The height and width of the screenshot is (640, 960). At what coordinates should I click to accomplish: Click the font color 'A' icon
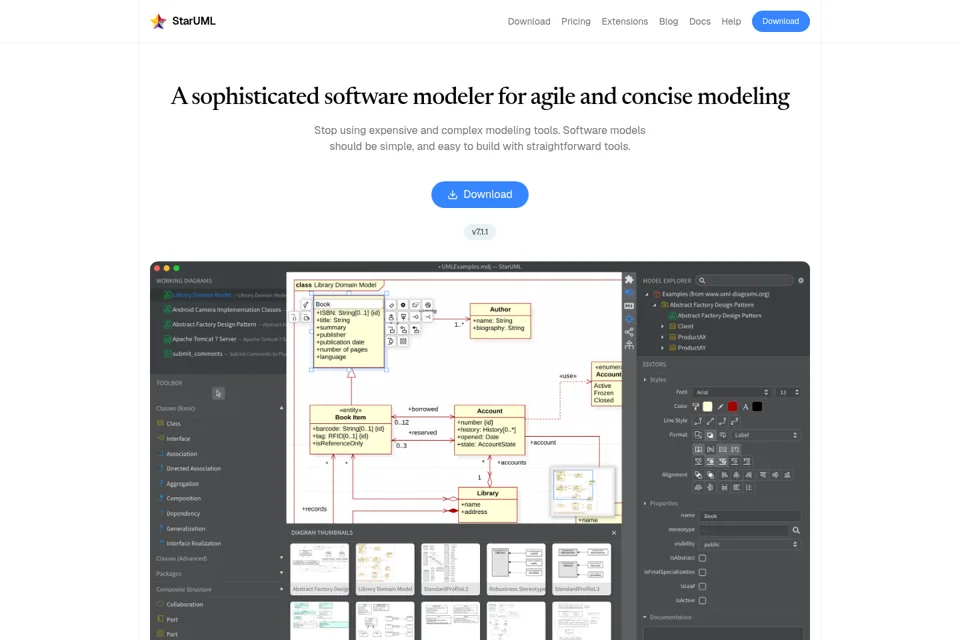click(x=745, y=407)
